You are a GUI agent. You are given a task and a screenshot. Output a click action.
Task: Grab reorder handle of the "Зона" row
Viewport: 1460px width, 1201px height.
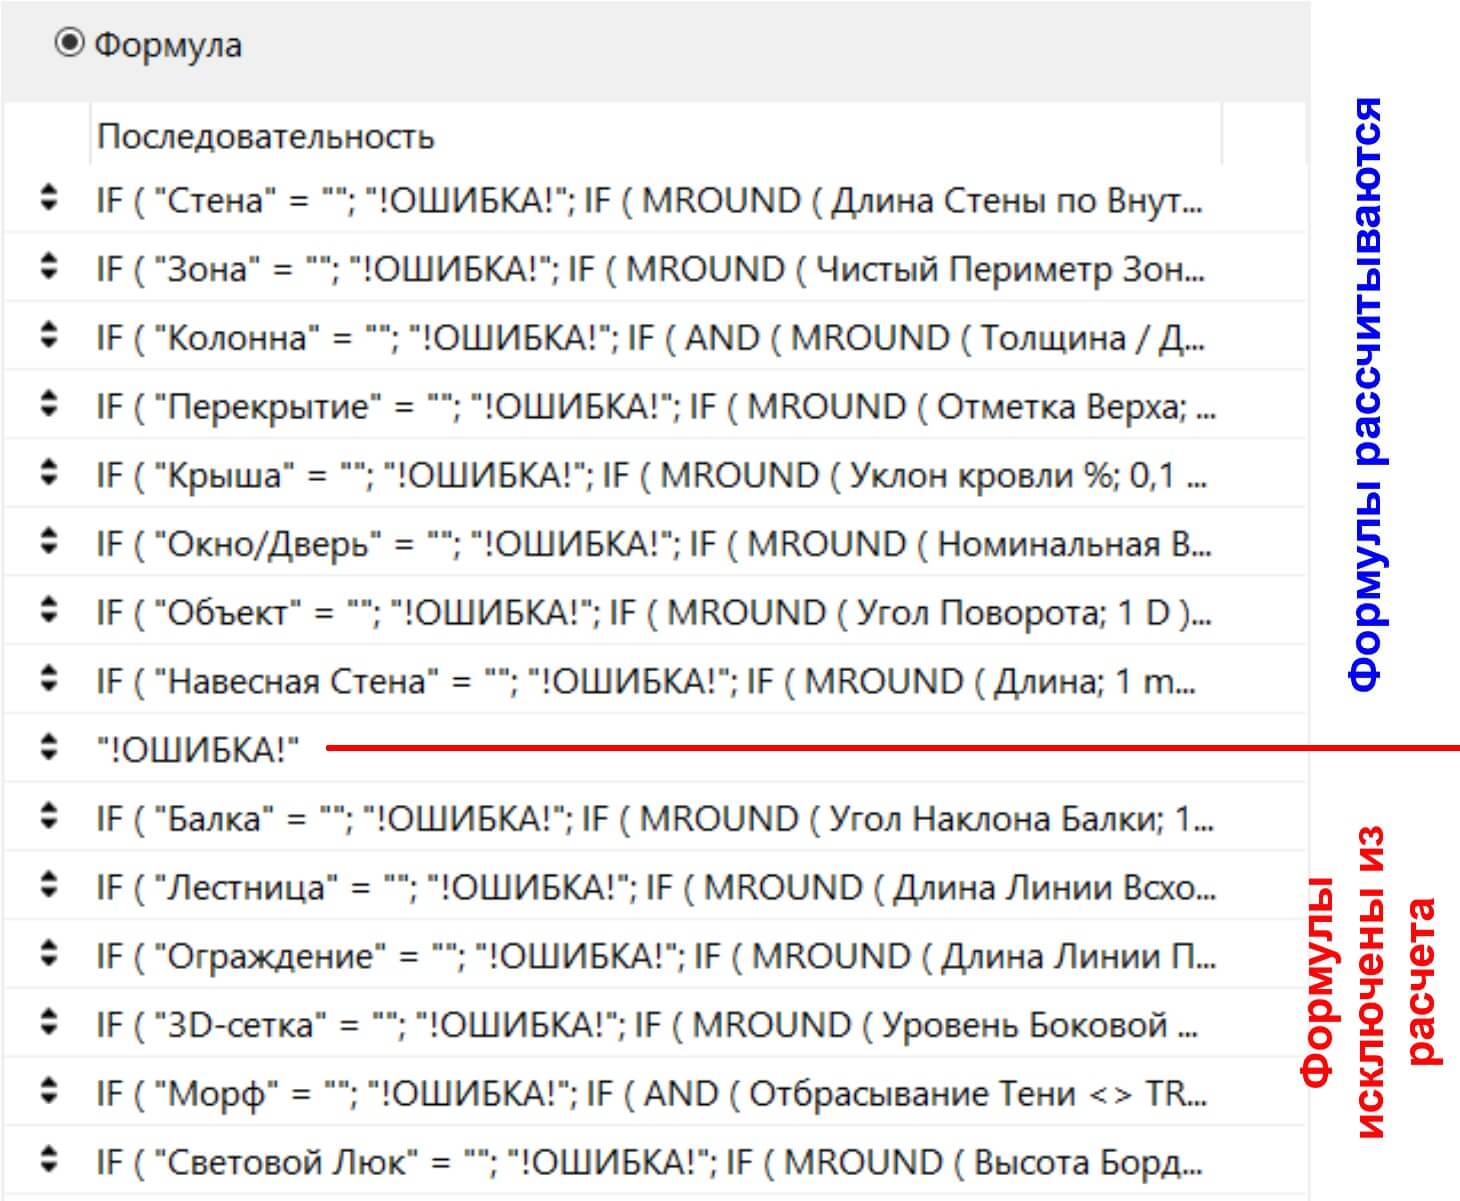tap(48, 267)
